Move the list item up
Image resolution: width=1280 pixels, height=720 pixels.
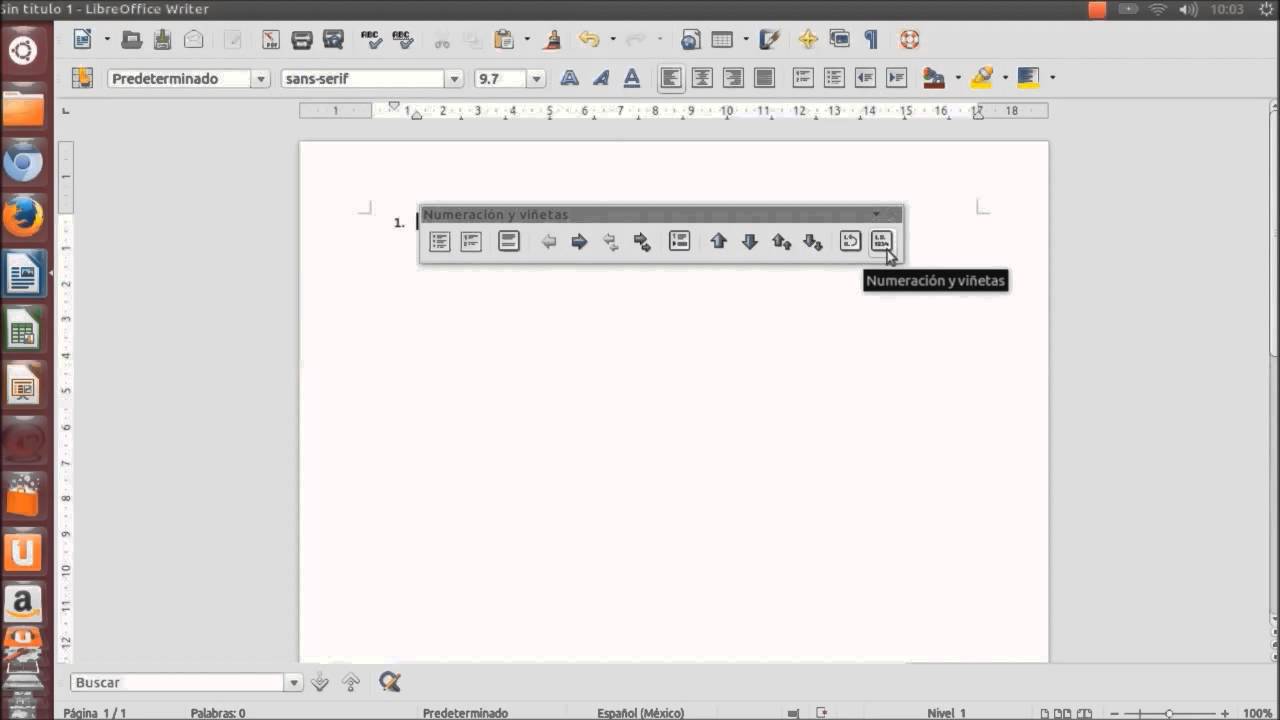point(718,241)
